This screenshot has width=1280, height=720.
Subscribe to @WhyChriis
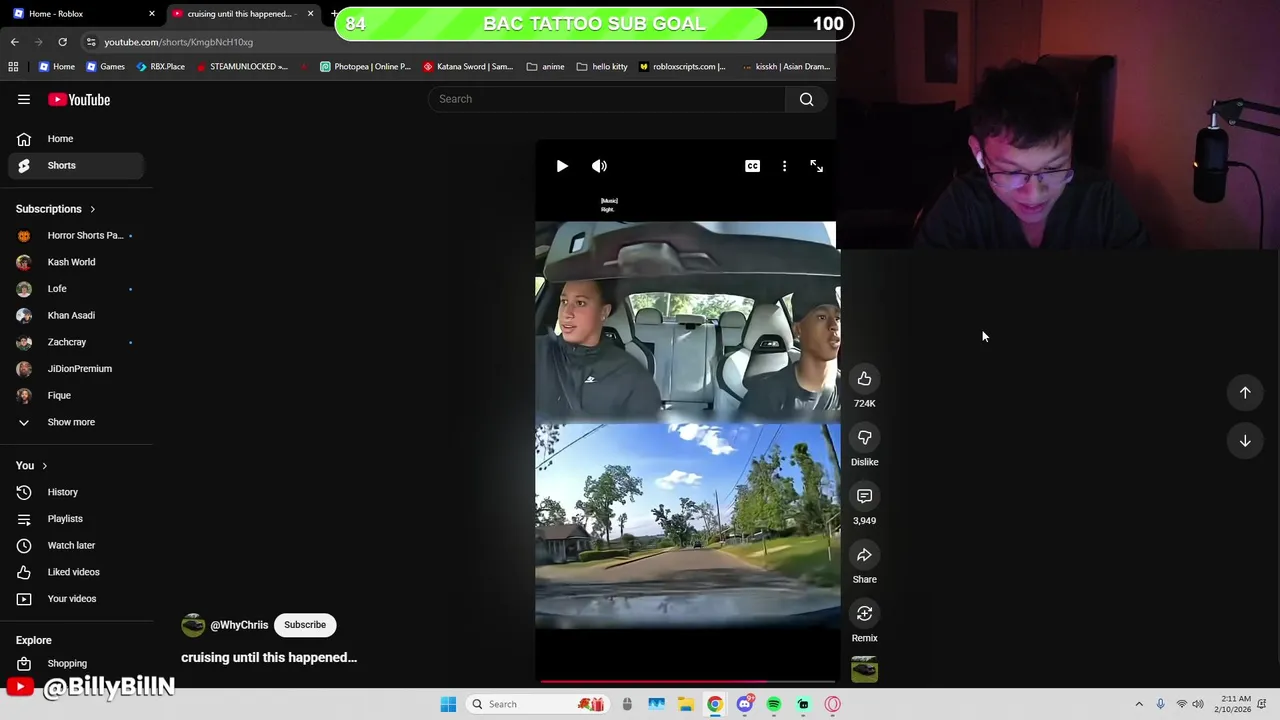(305, 625)
